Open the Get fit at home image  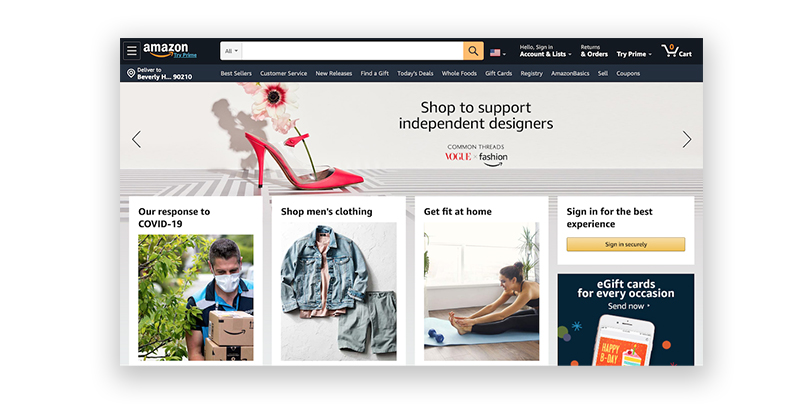(x=481, y=291)
